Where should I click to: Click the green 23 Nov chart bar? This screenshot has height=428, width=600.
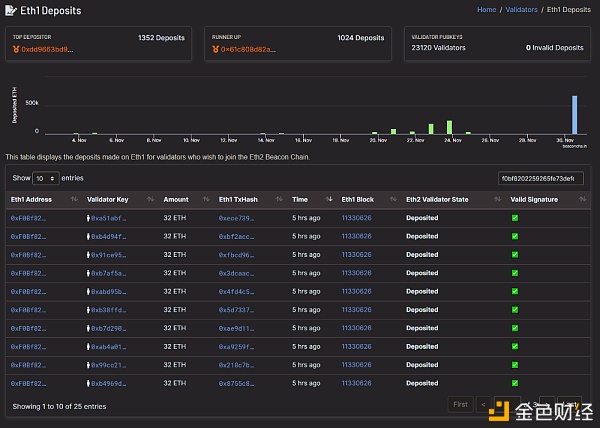431,129
